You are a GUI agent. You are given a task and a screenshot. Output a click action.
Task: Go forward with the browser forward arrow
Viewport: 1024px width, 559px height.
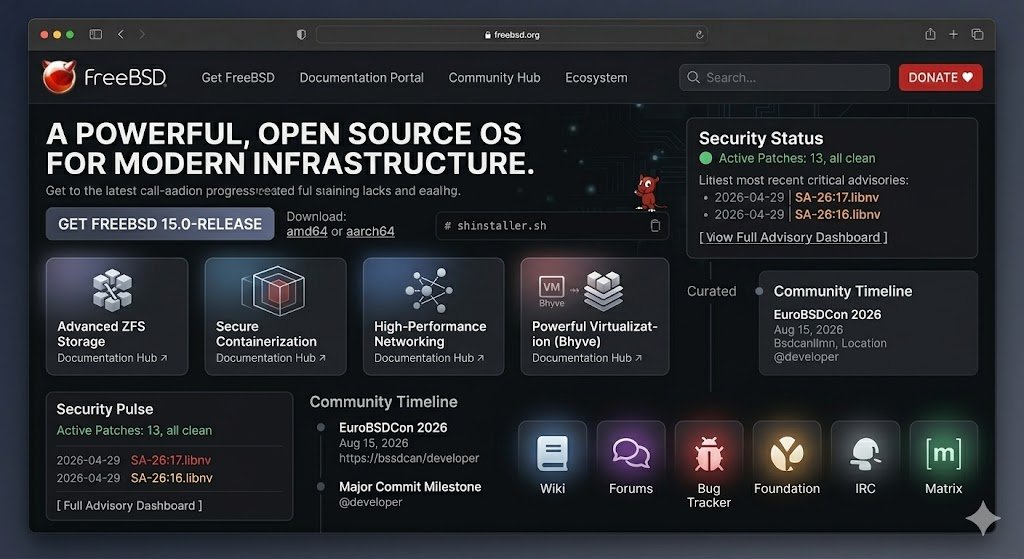(142, 34)
